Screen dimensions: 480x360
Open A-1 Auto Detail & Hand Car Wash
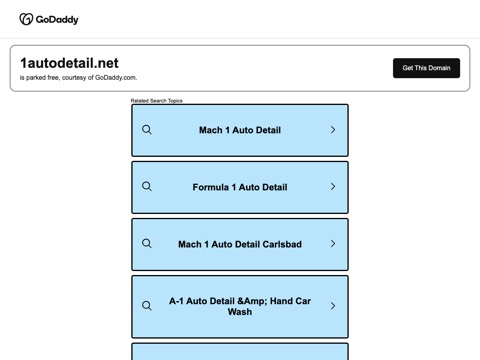tap(240, 307)
